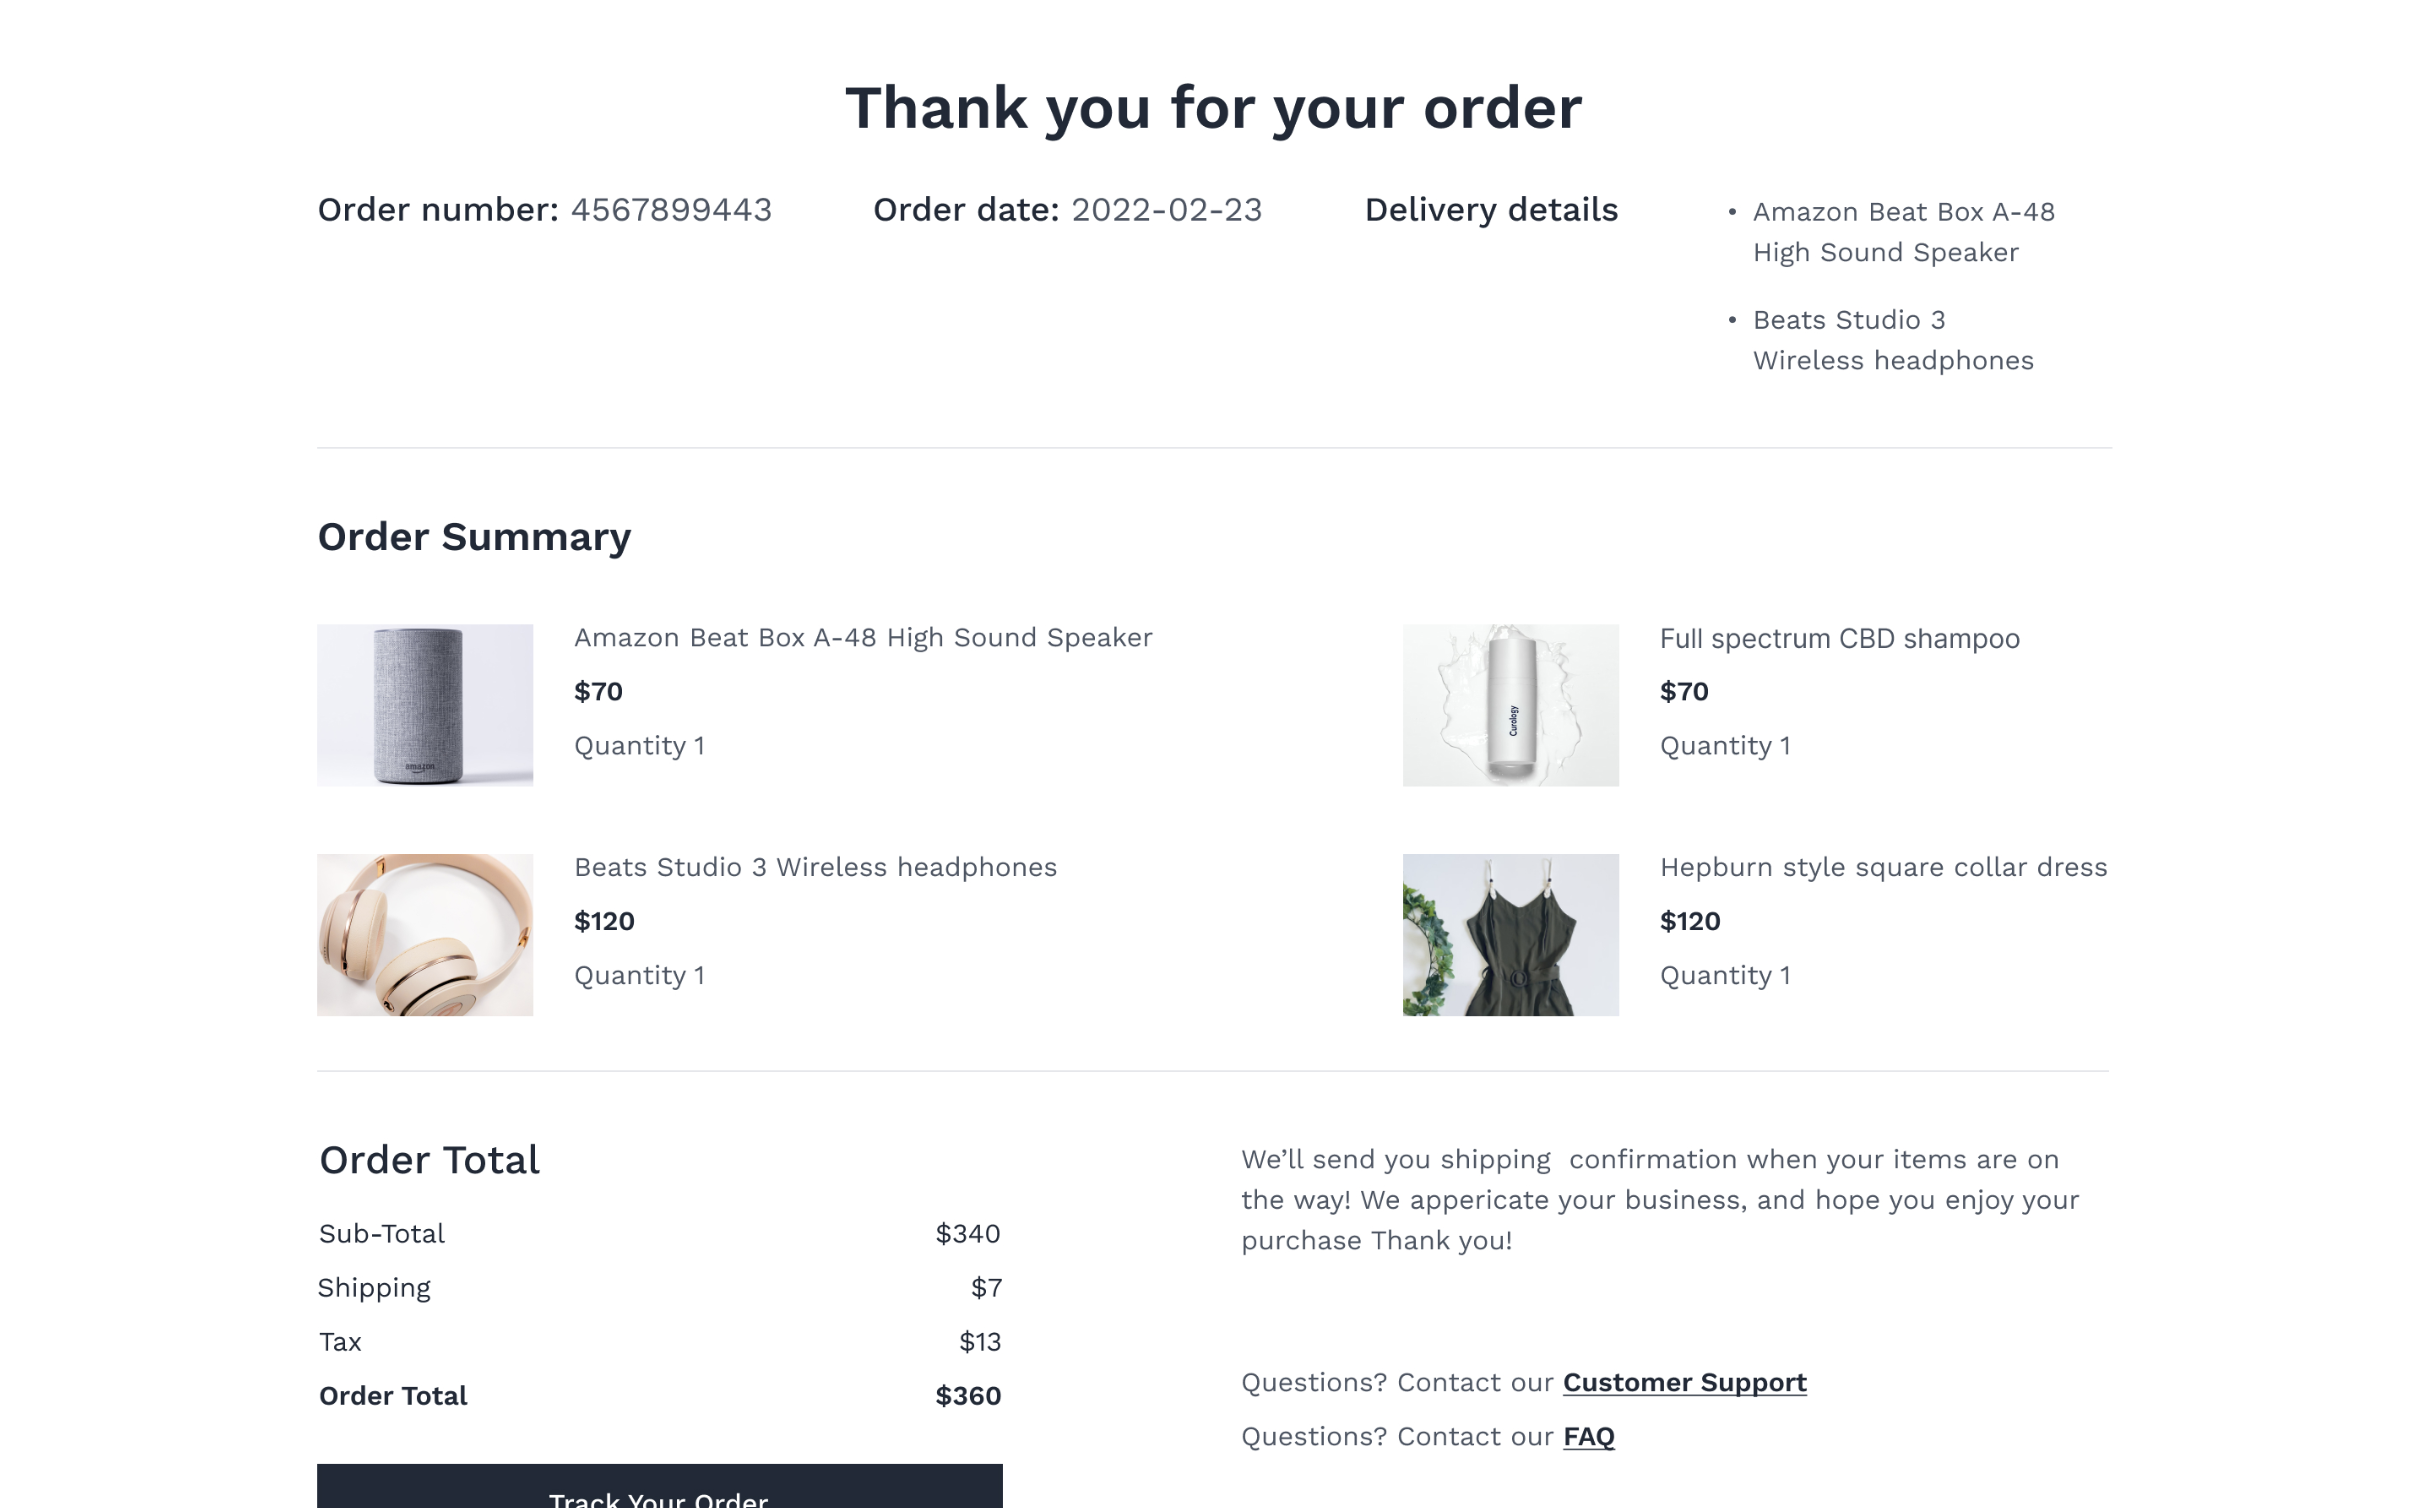
Task: Click the Beats Studio 3 delivery list item
Action: 1892,340
